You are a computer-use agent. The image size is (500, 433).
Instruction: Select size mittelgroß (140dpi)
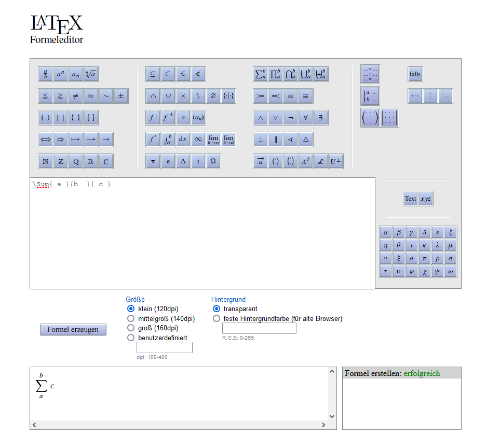click(x=131, y=318)
